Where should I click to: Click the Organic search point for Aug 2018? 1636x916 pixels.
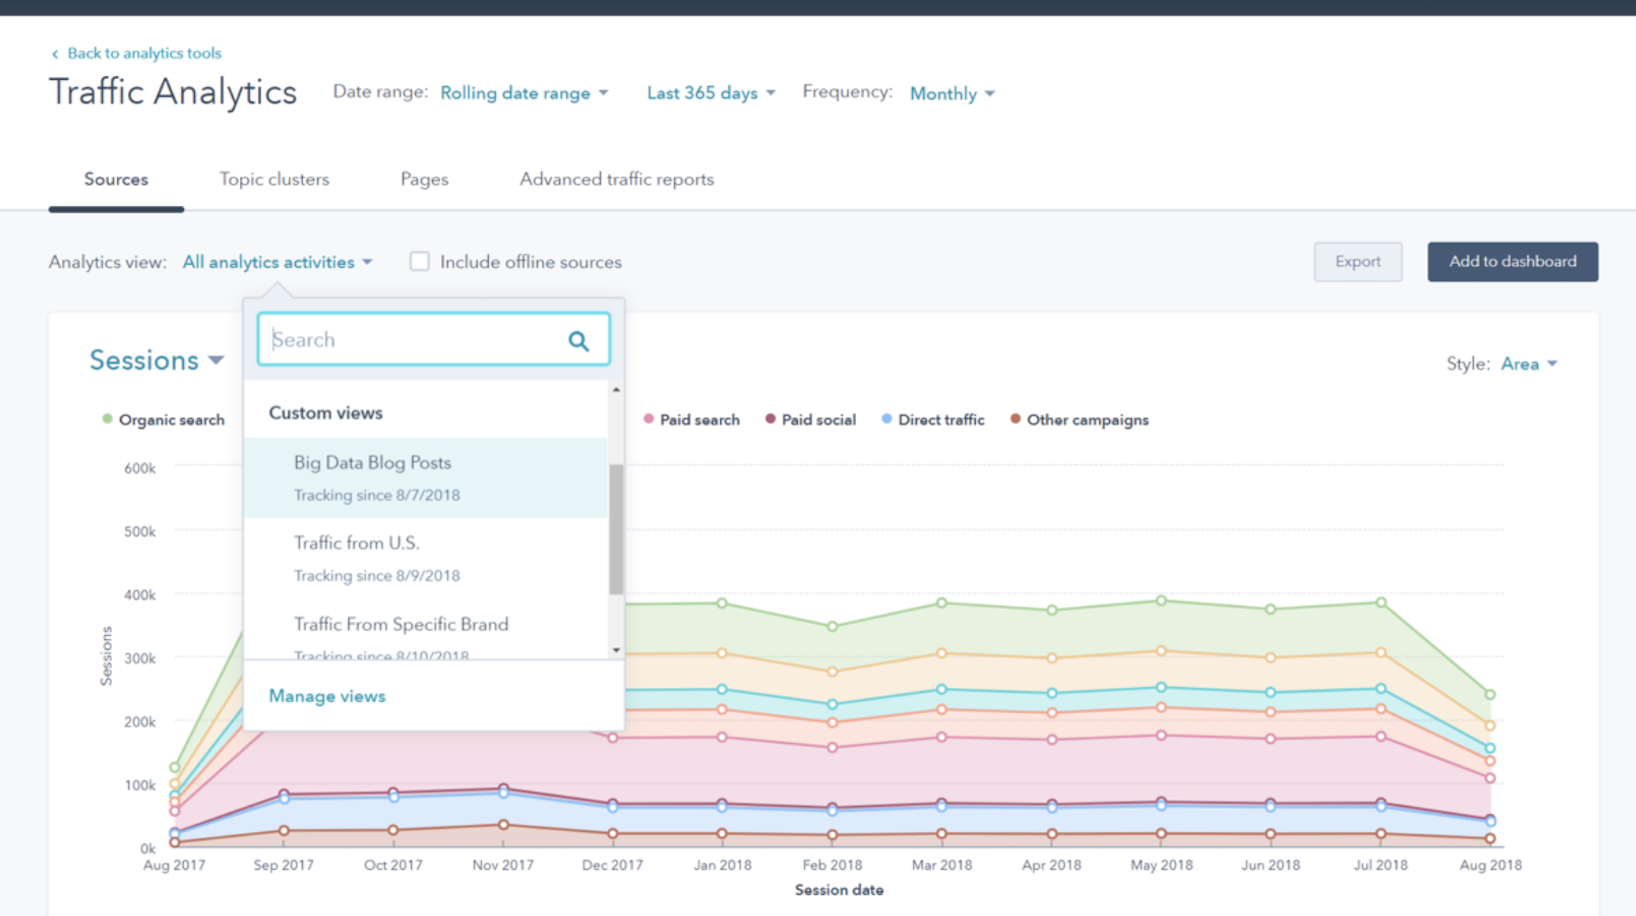coord(1490,694)
